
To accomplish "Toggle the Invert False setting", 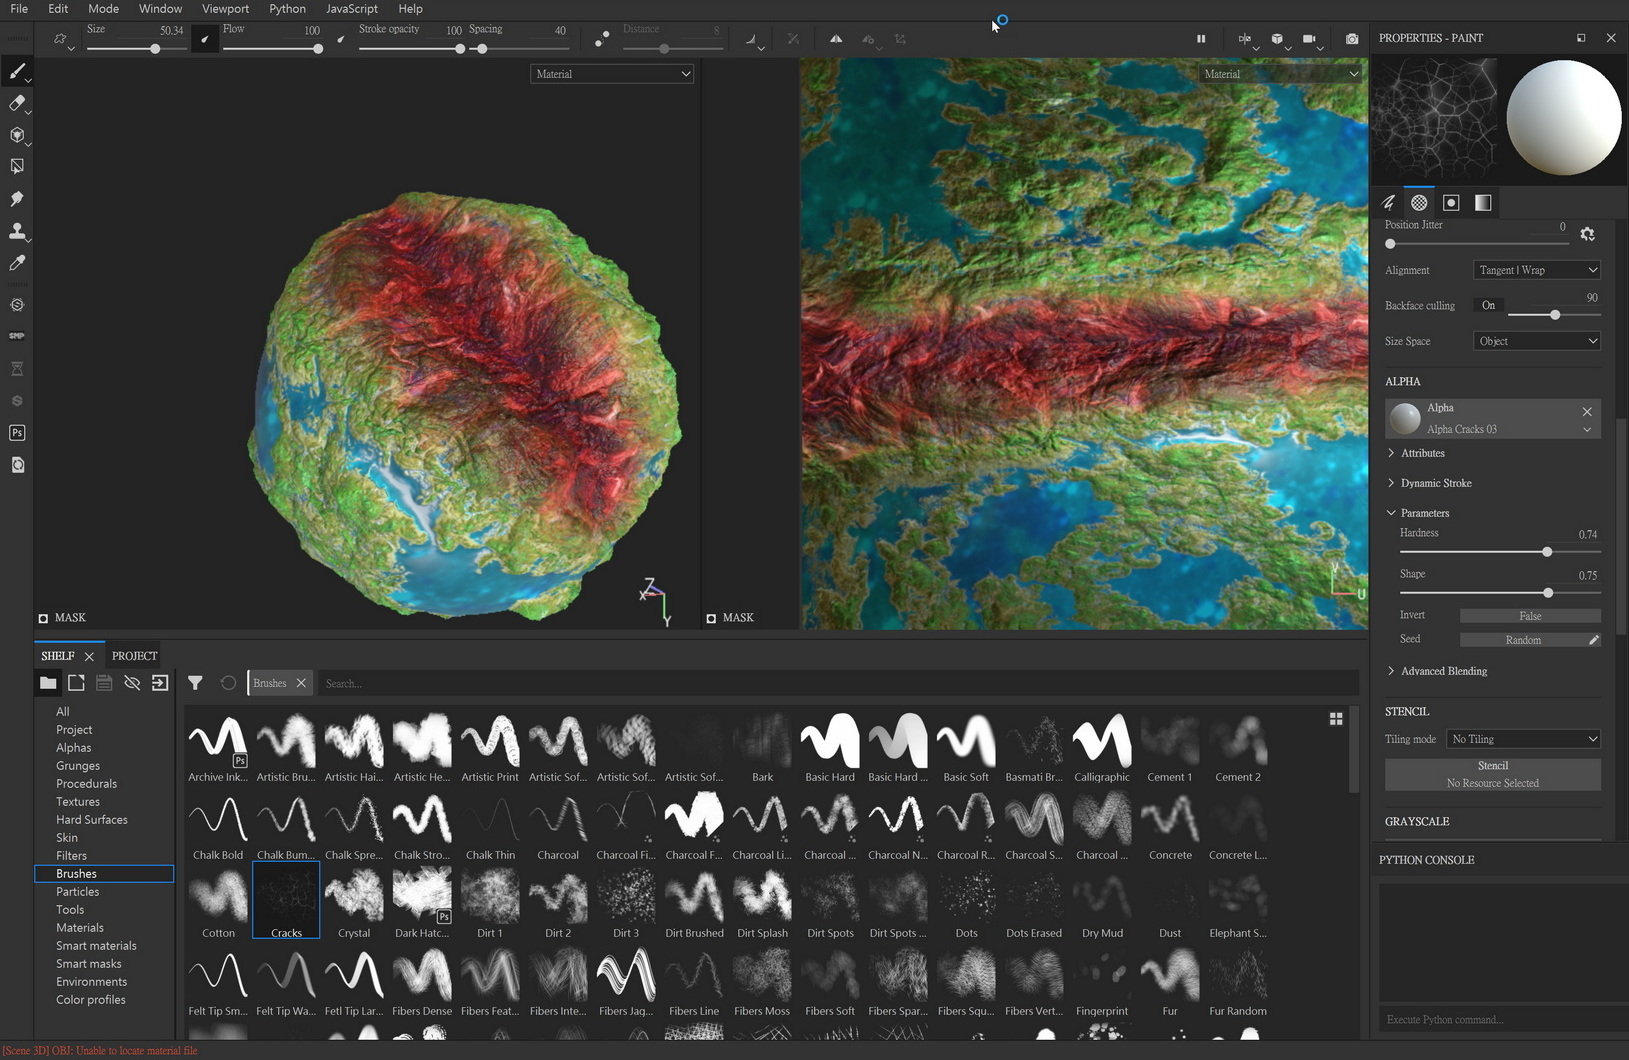I will tap(1529, 616).
